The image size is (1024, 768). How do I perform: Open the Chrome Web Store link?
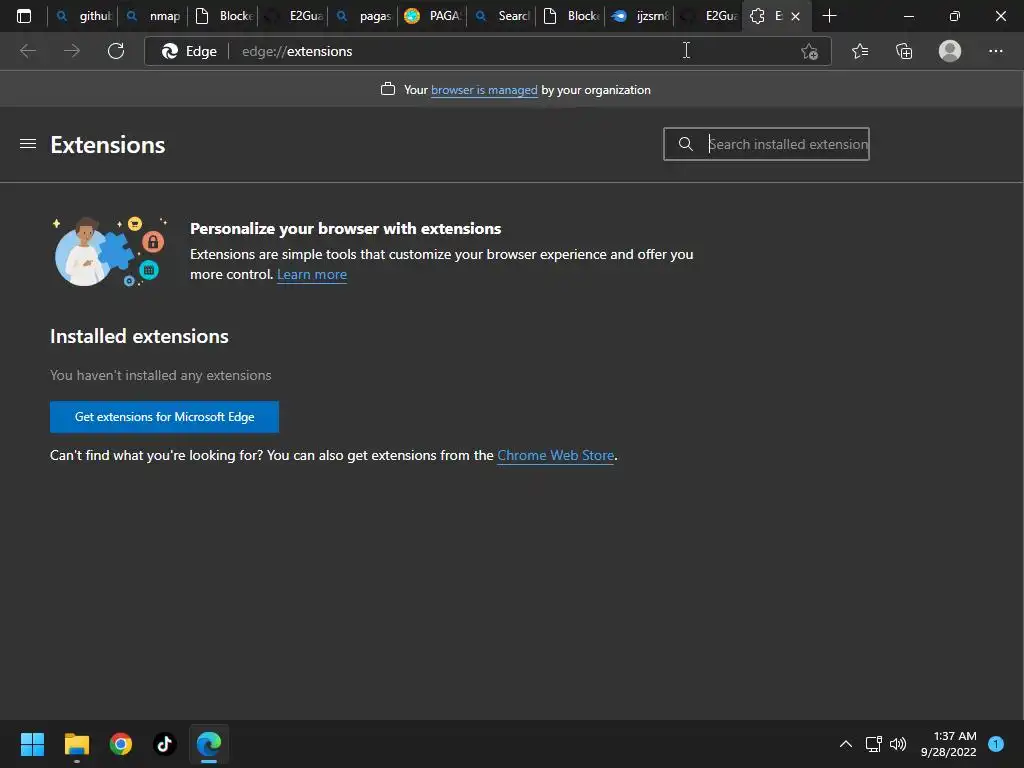coord(556,455)
